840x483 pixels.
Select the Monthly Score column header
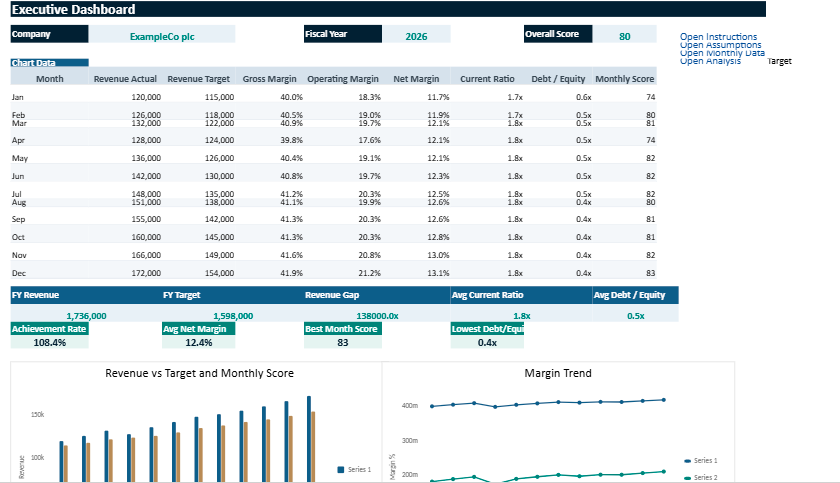(x=624, y=78)
